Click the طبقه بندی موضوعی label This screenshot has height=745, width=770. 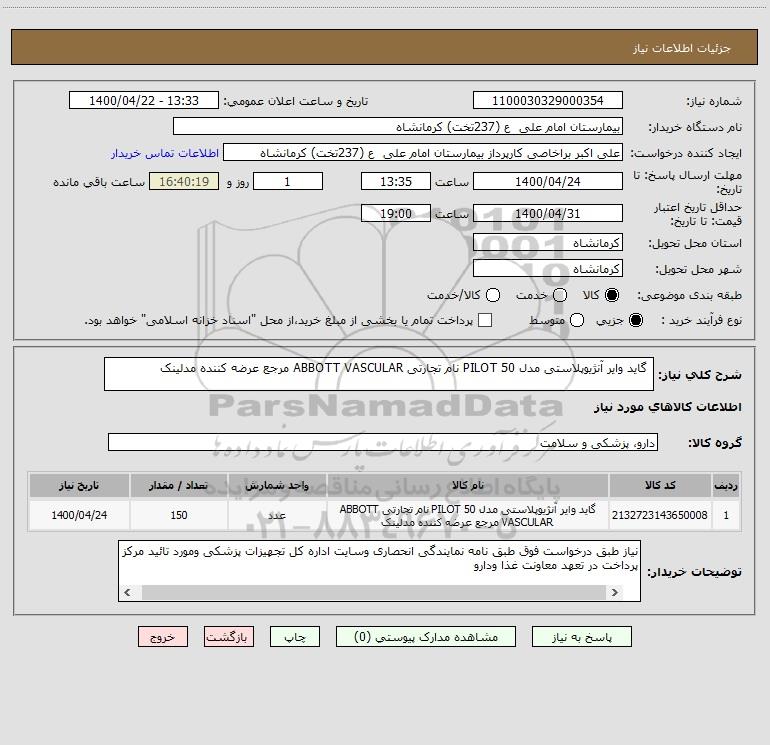689,295
